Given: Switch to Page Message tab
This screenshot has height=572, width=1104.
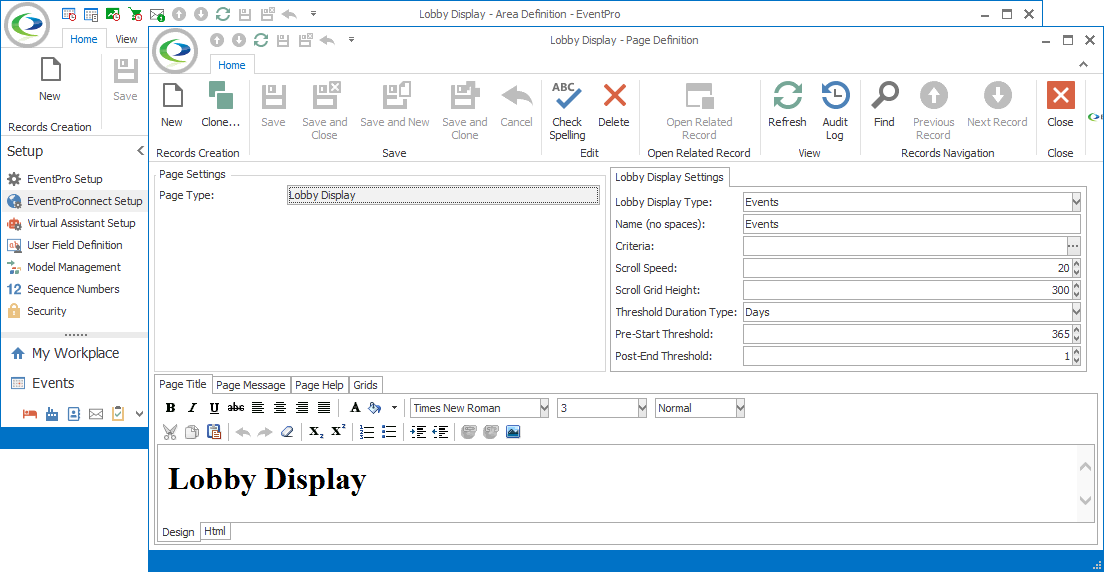Looking at the screenshot, I should [x=251, y=385].
